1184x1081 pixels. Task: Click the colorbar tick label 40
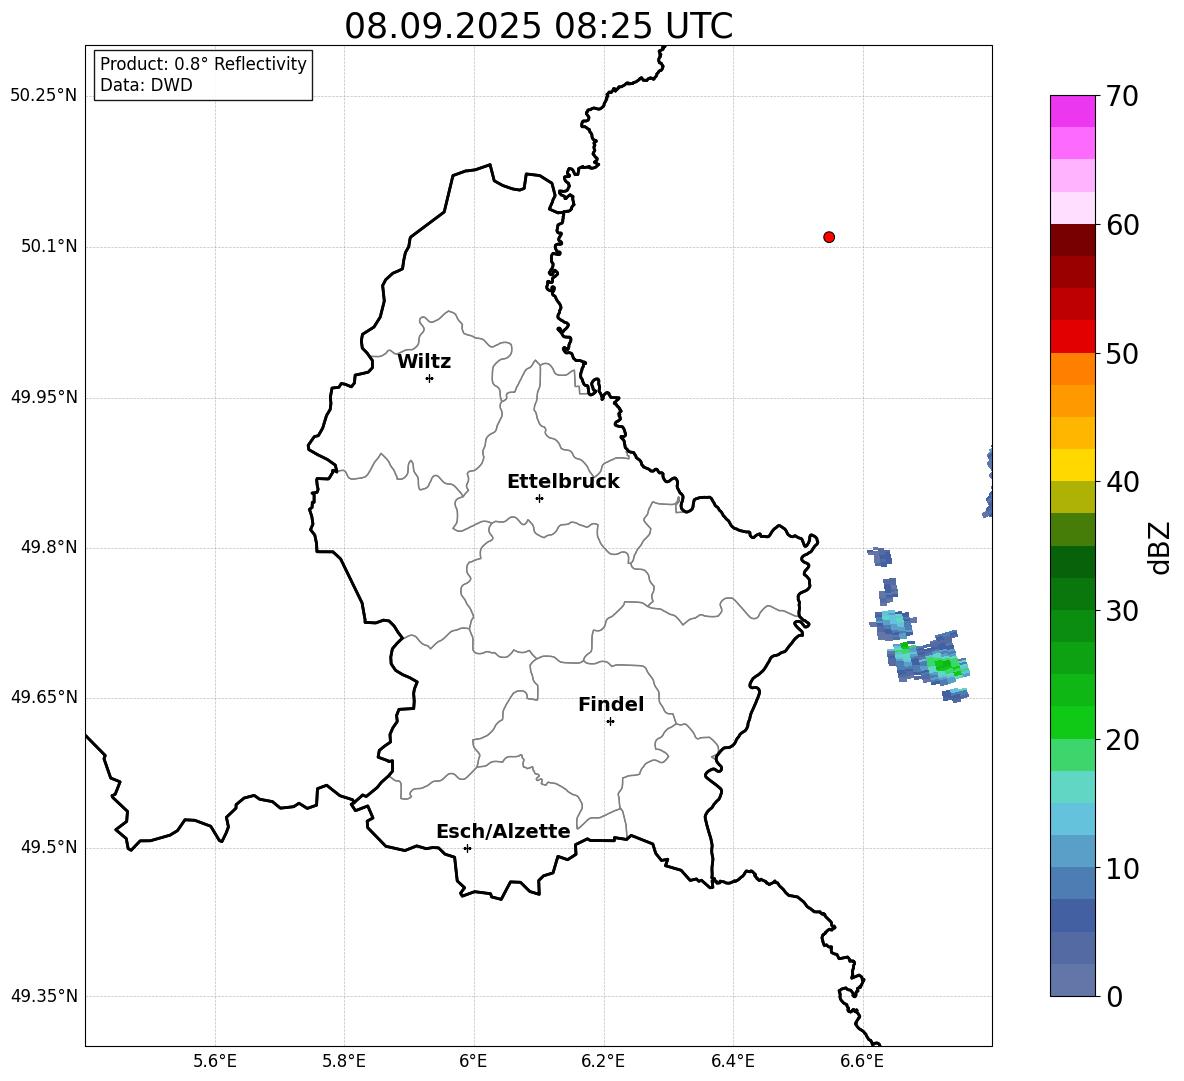1122,482
